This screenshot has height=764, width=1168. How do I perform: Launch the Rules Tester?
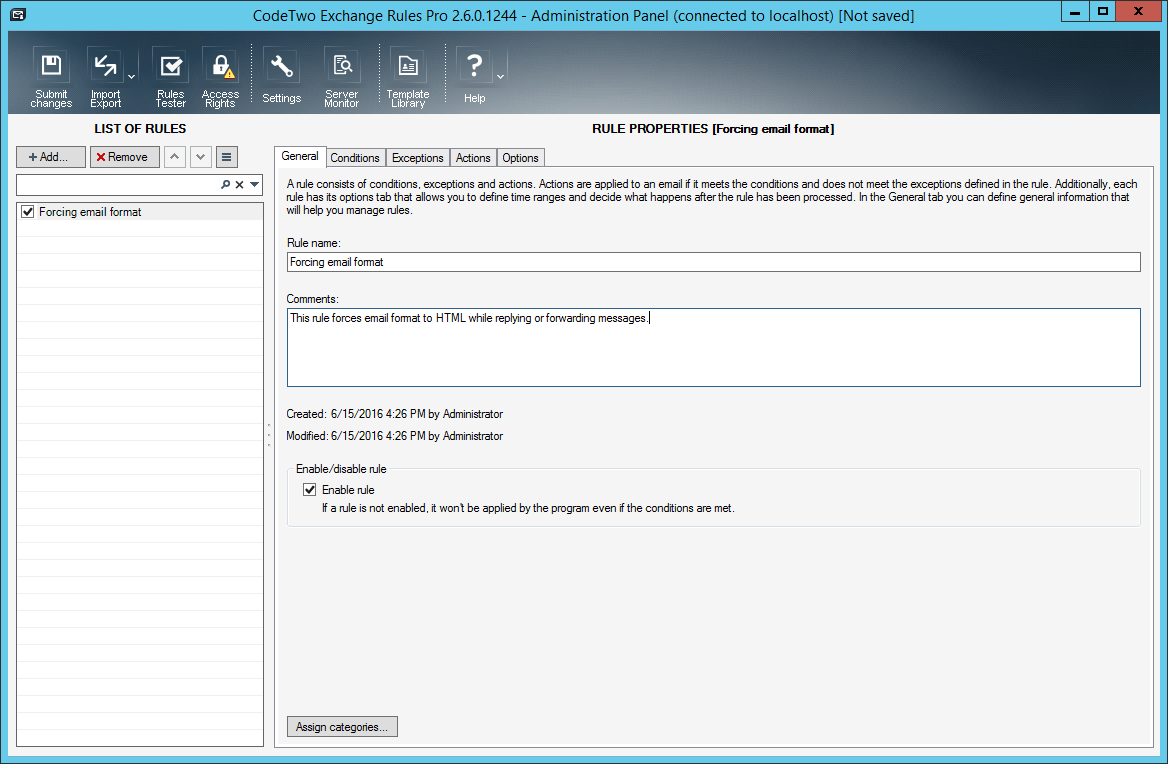171,77
